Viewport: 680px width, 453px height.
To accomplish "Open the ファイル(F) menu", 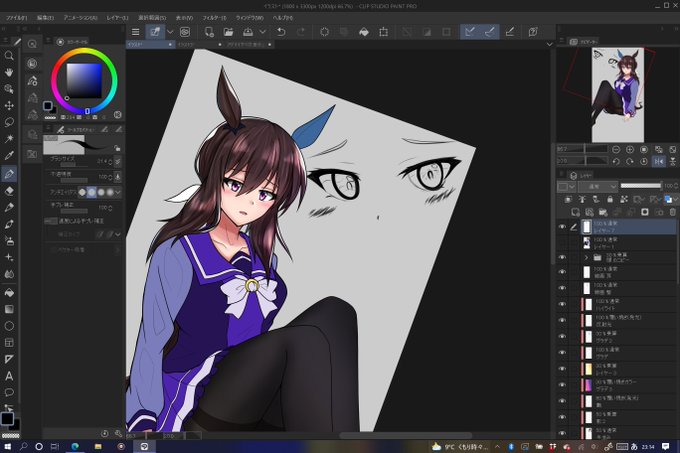I will point(16,18).
